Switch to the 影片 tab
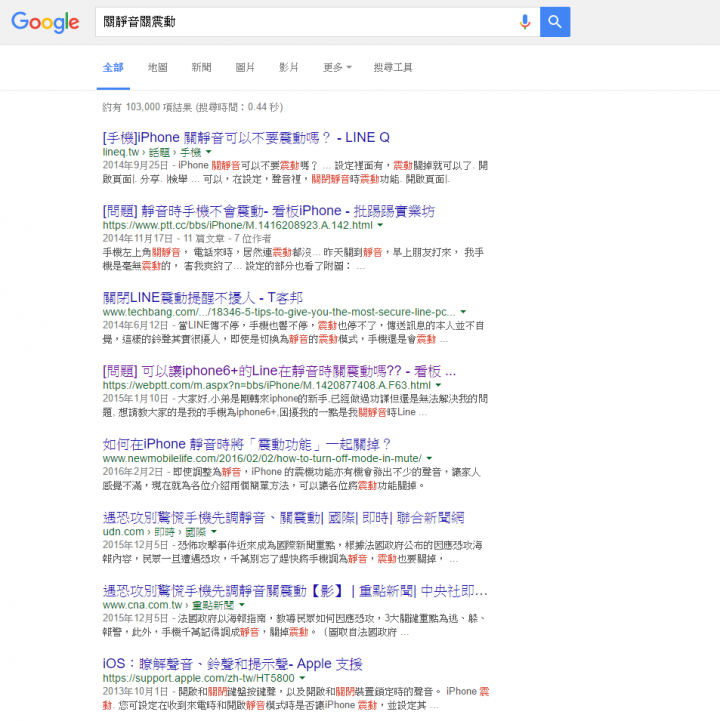The image size is (720, 721). [289, 68]
